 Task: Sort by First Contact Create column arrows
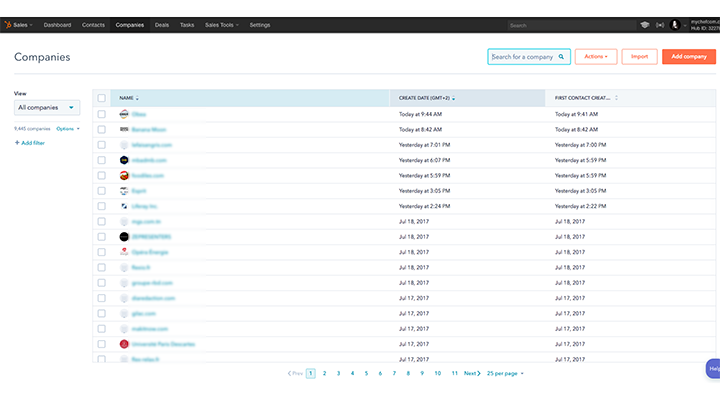tap(616, 98)
